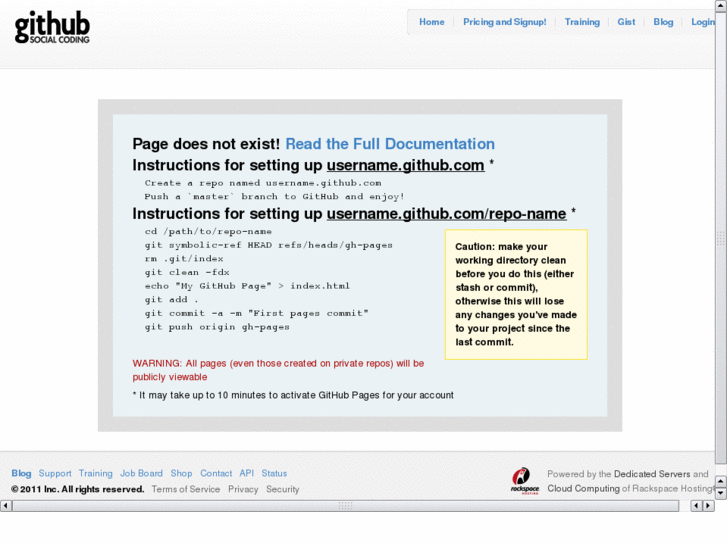Click the Login link
The width and height of the screenshot is (727, 545).
(x=703, y=22)
